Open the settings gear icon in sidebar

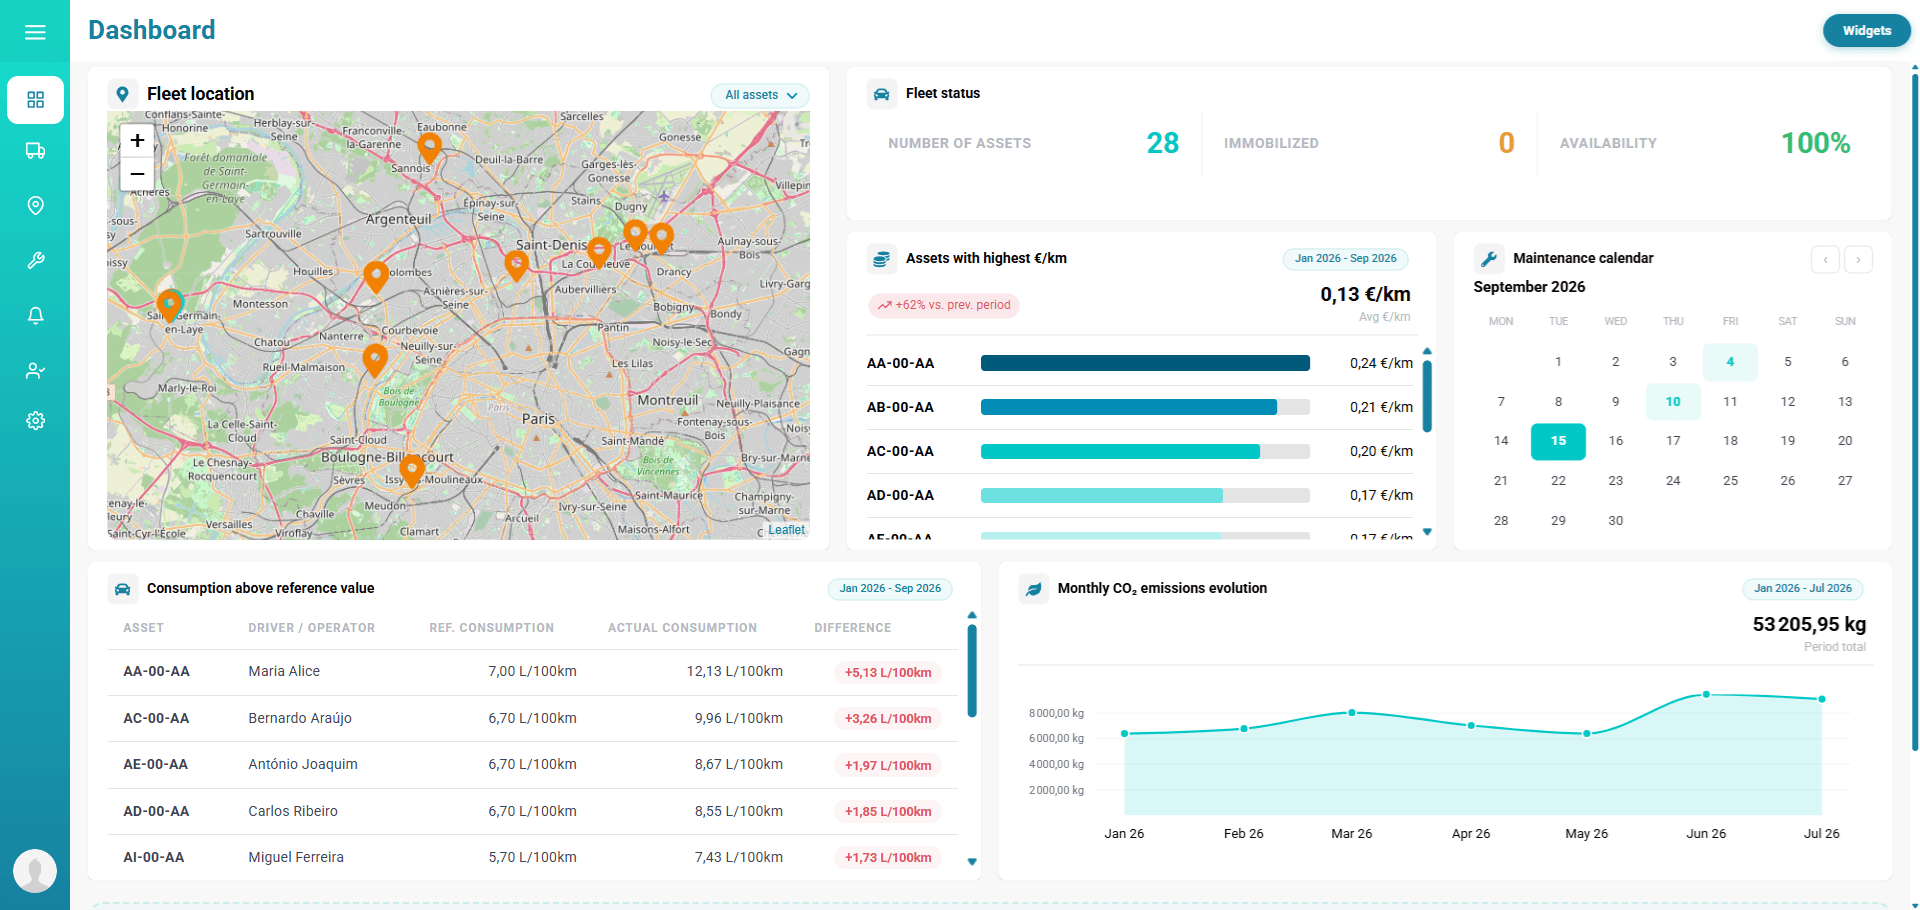[x=35, y=421]
